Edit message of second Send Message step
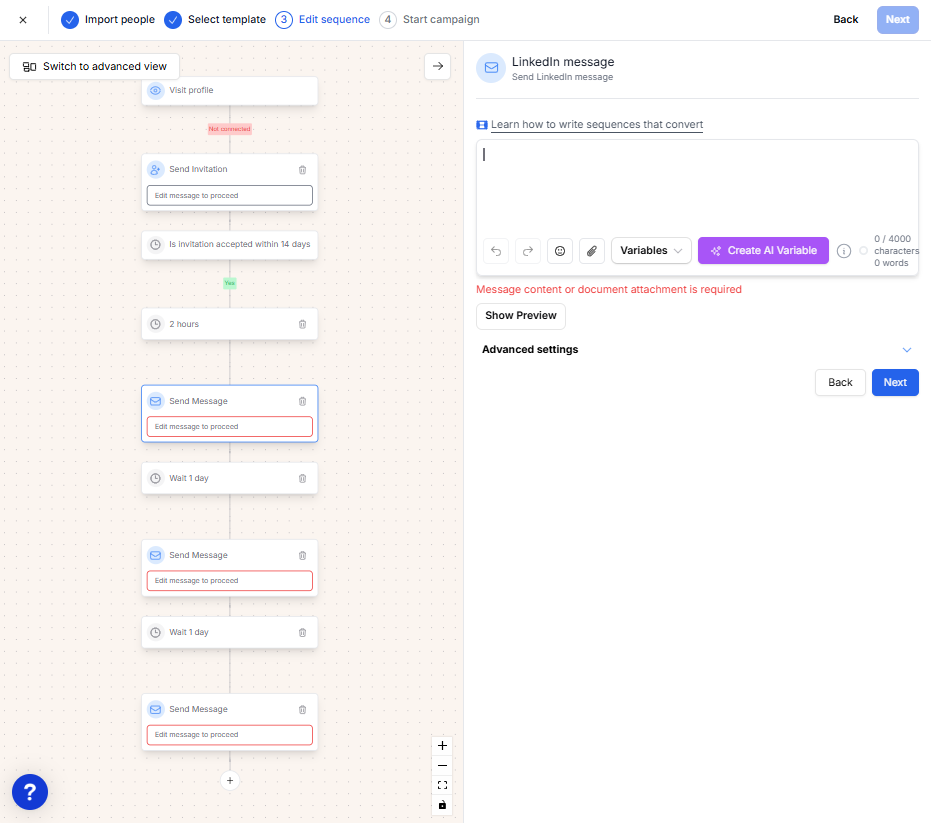This screenshot has width=944, height=823. (x=229, y=580)
